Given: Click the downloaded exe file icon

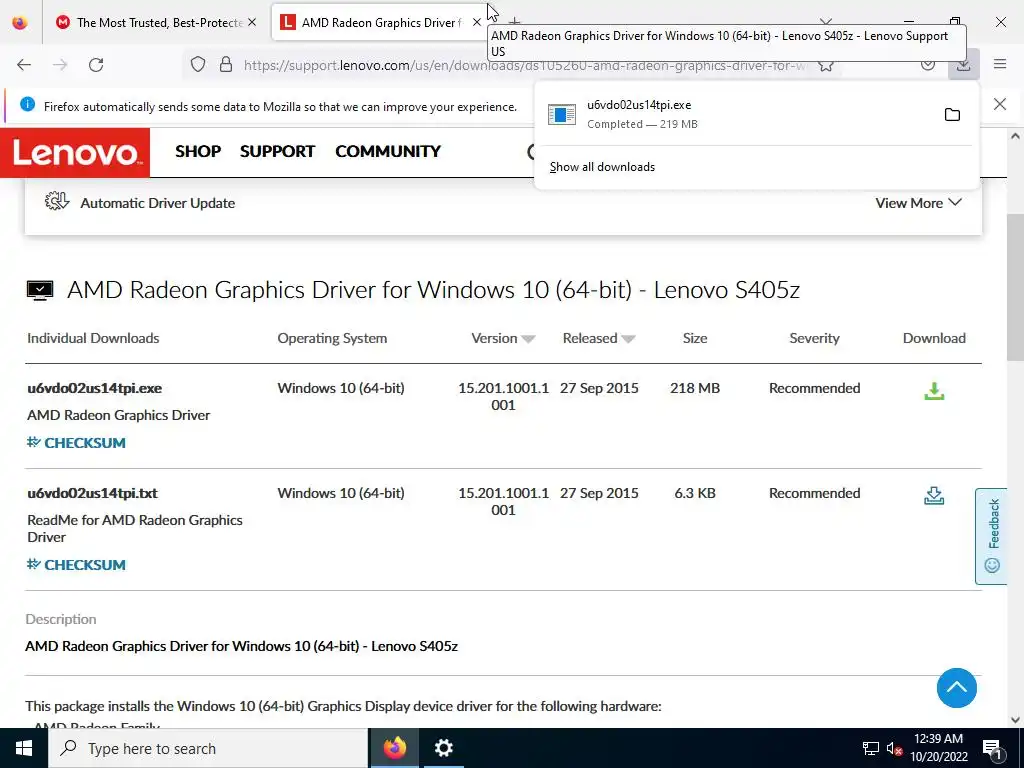Looking at the screenshot, I should (562, 115).
